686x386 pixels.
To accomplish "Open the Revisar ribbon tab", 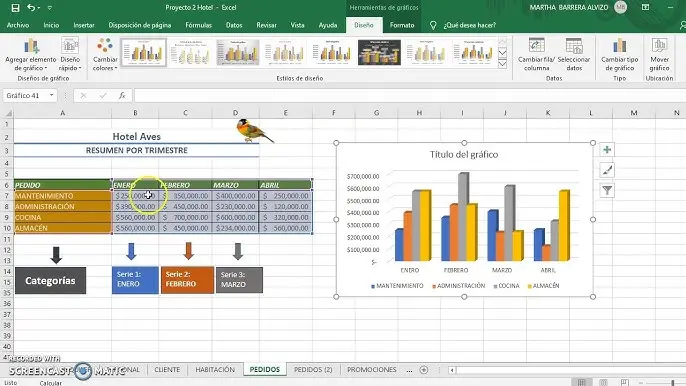I will 266,25.
